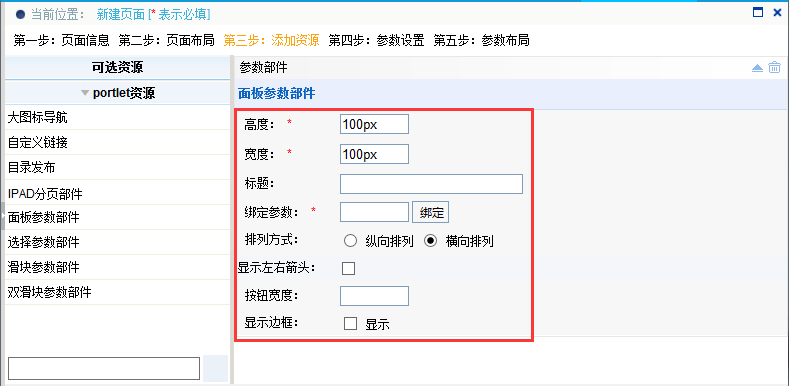
Task: Enable 显示左右箭头 checkbox
Action: (x=348, y=268)
